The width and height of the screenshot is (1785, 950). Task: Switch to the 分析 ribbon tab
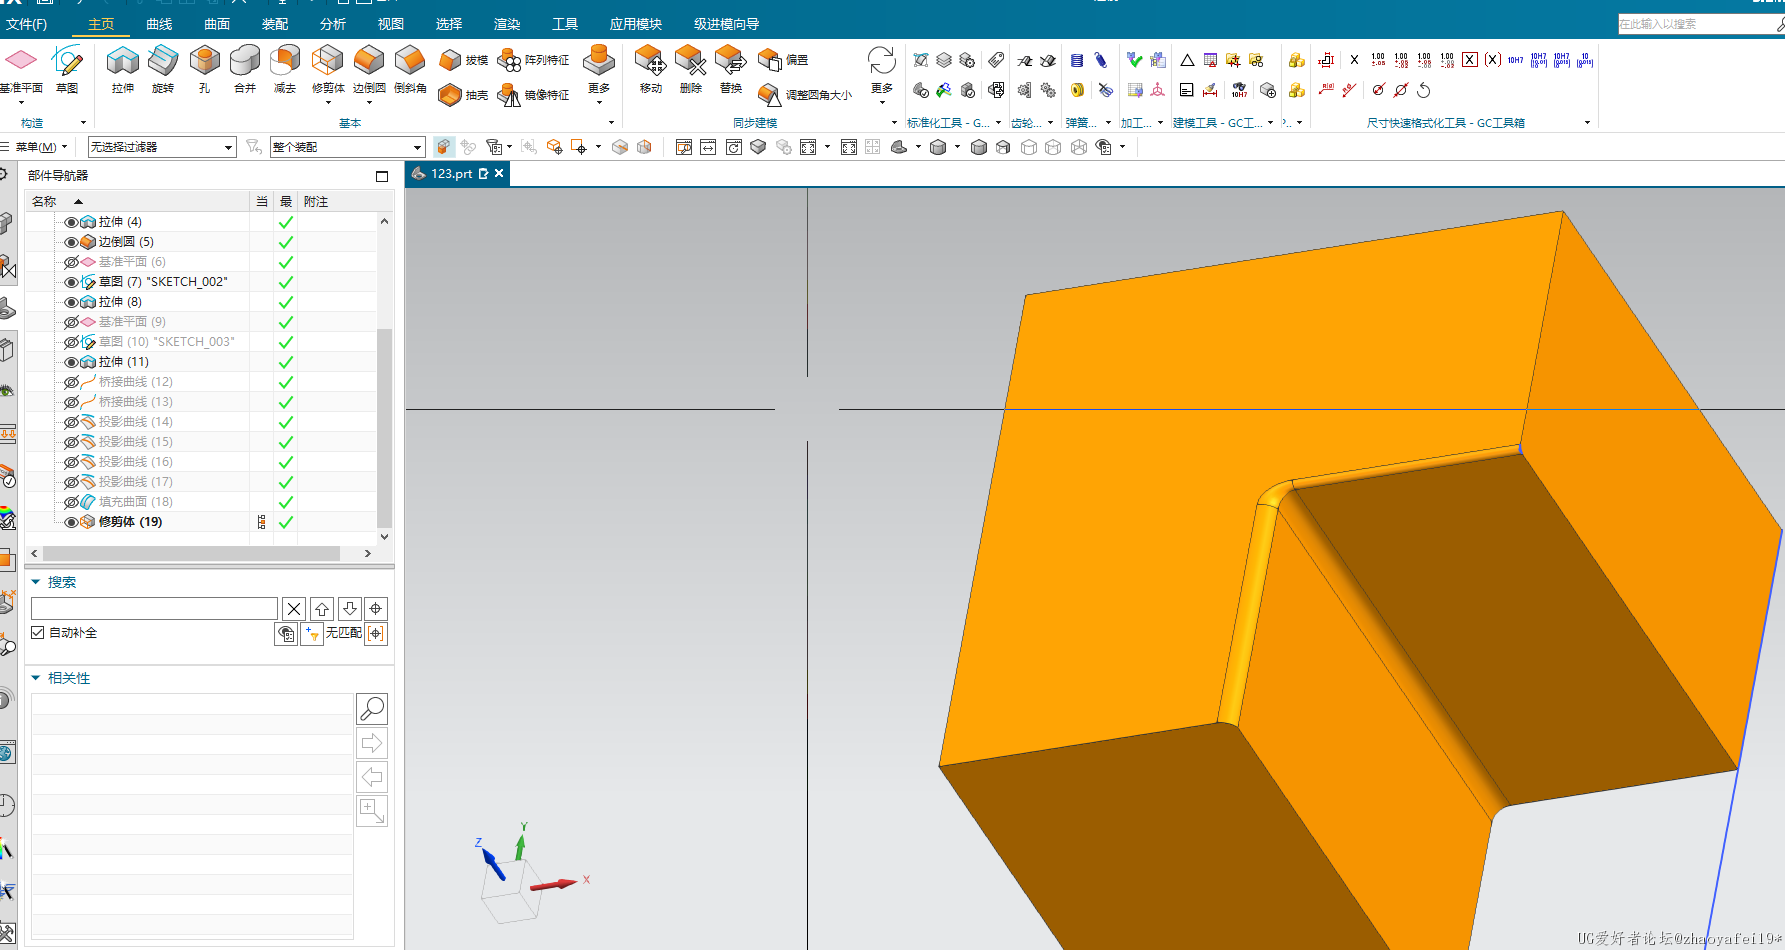pyautogui.click(x=333, y=24)
